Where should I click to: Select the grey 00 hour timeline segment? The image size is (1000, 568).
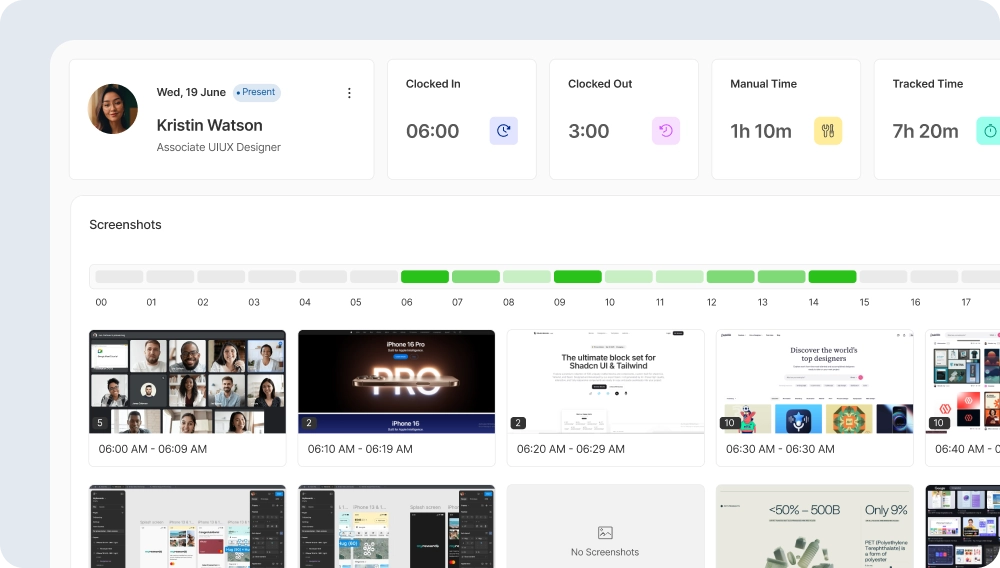click(119, 277)
